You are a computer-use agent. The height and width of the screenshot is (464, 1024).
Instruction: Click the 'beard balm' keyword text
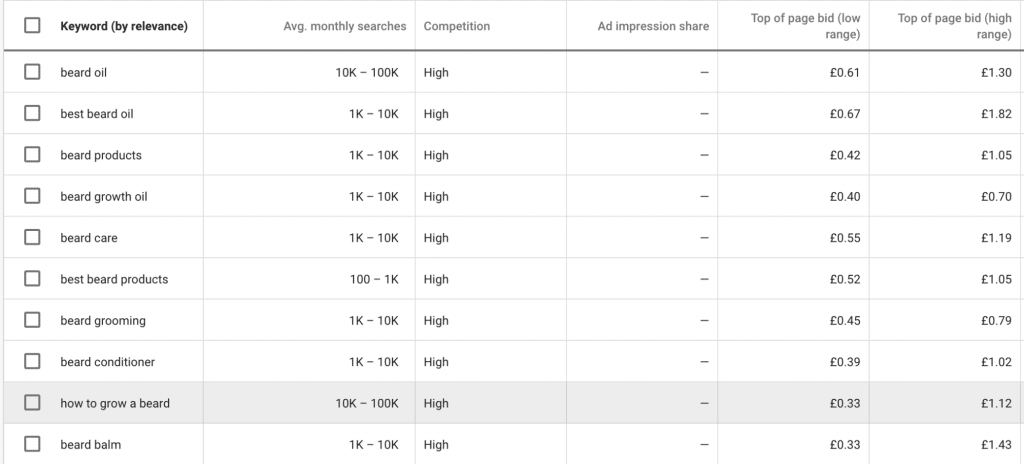click(91, 444)
